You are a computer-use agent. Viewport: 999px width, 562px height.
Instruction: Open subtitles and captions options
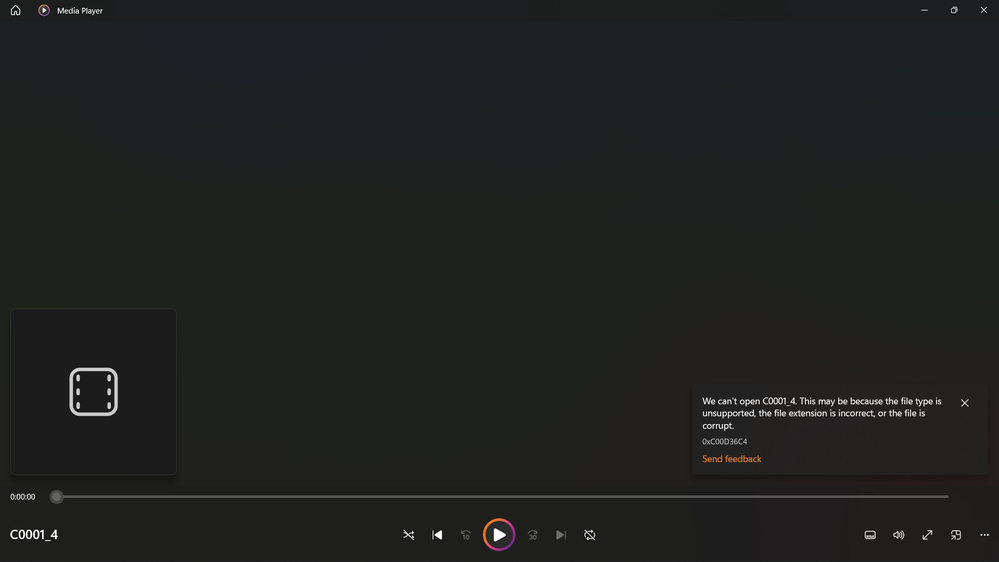click(x=870, y=535)
